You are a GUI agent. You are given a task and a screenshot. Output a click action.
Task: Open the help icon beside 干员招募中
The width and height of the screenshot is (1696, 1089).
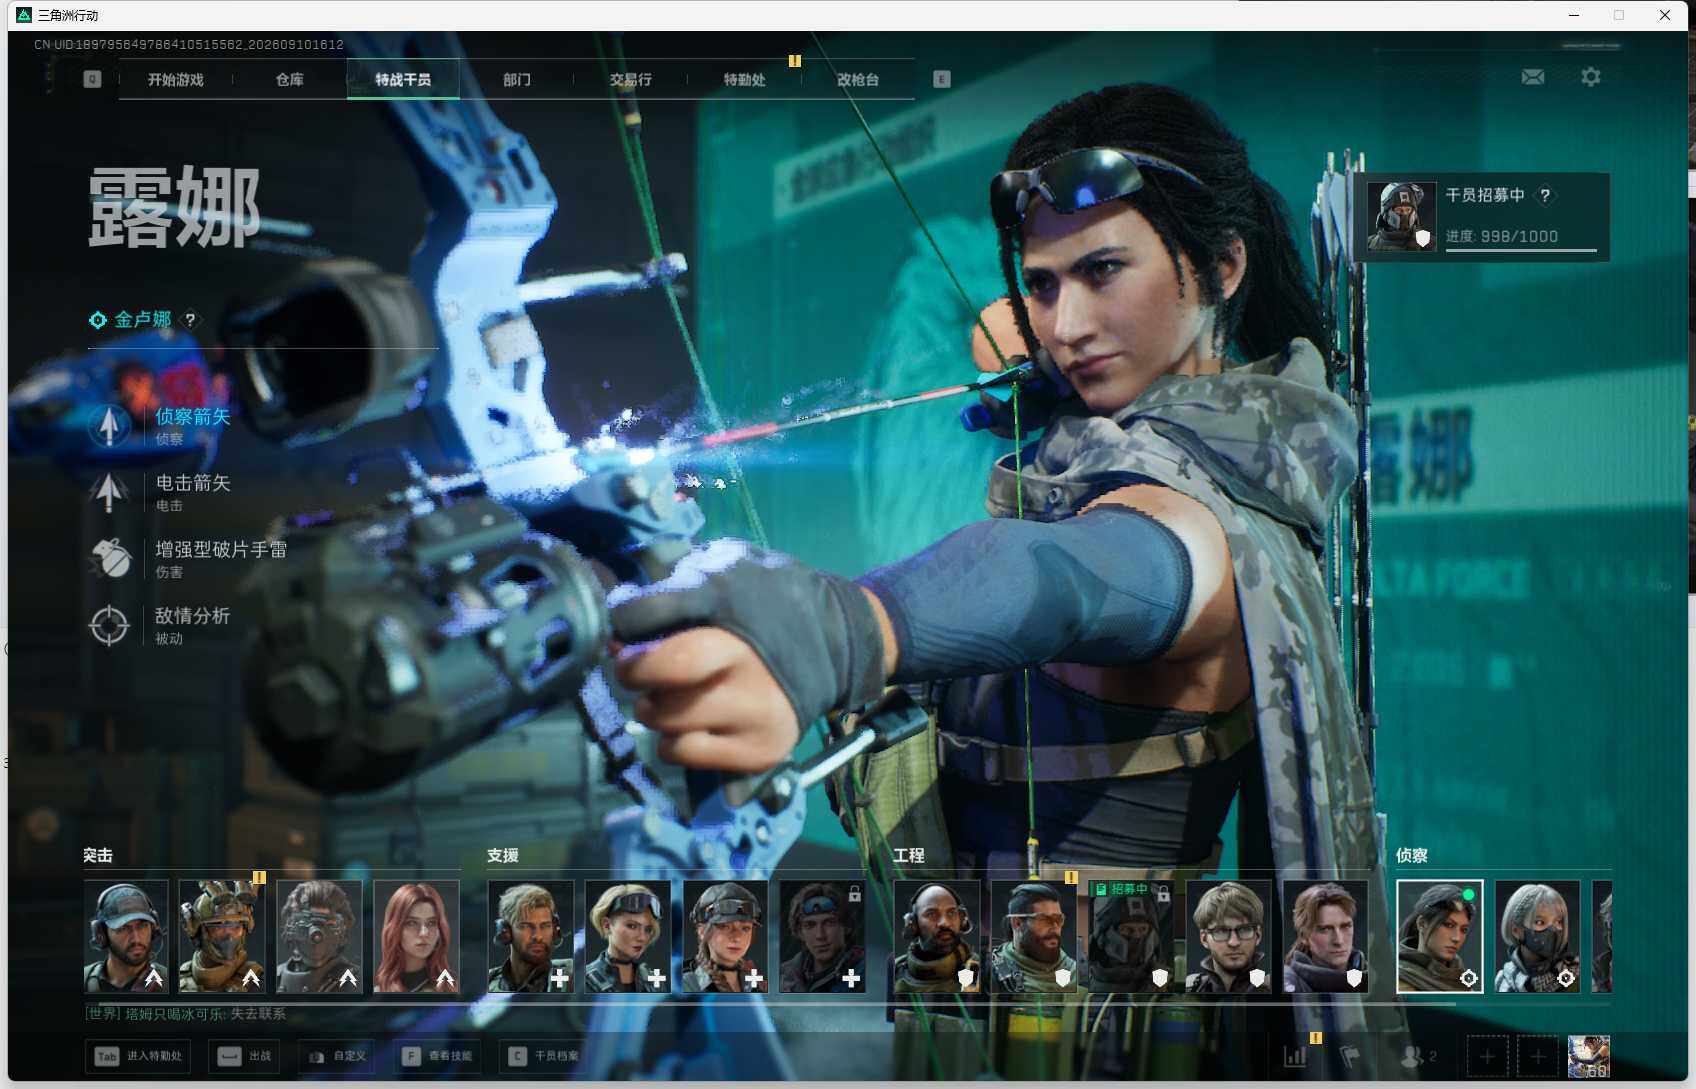coord(1545,196)
